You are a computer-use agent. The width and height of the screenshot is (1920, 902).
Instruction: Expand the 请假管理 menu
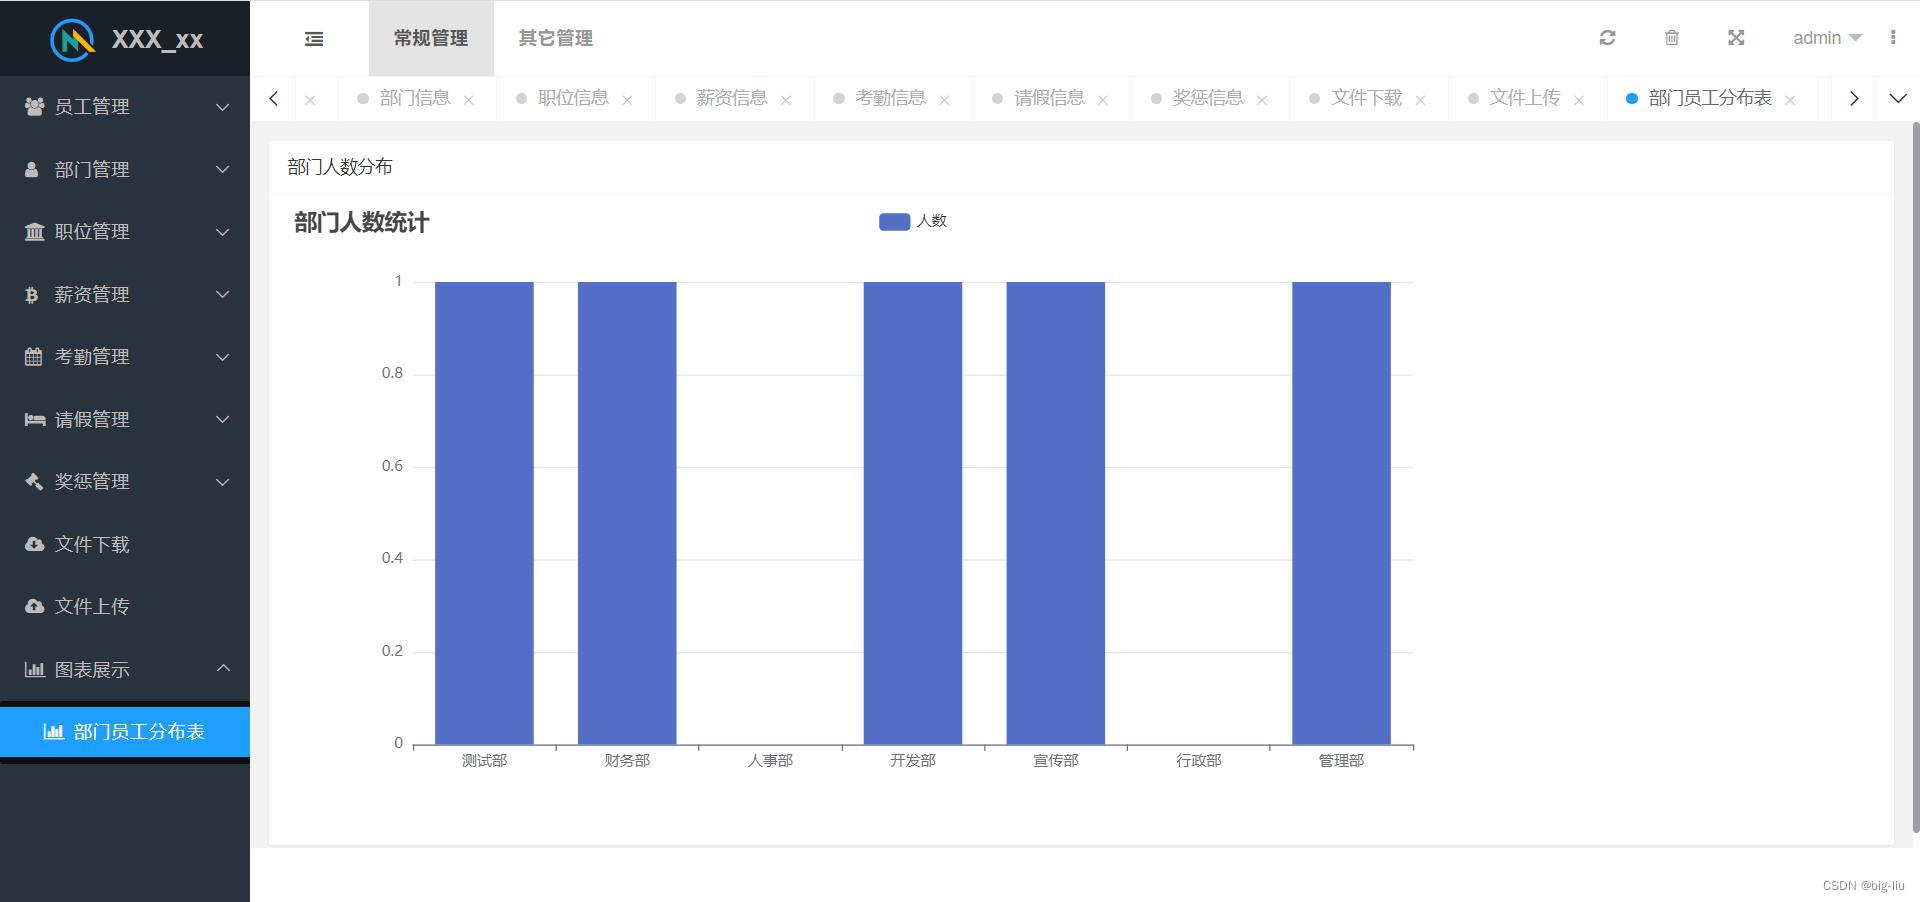[x=223, y=419]
